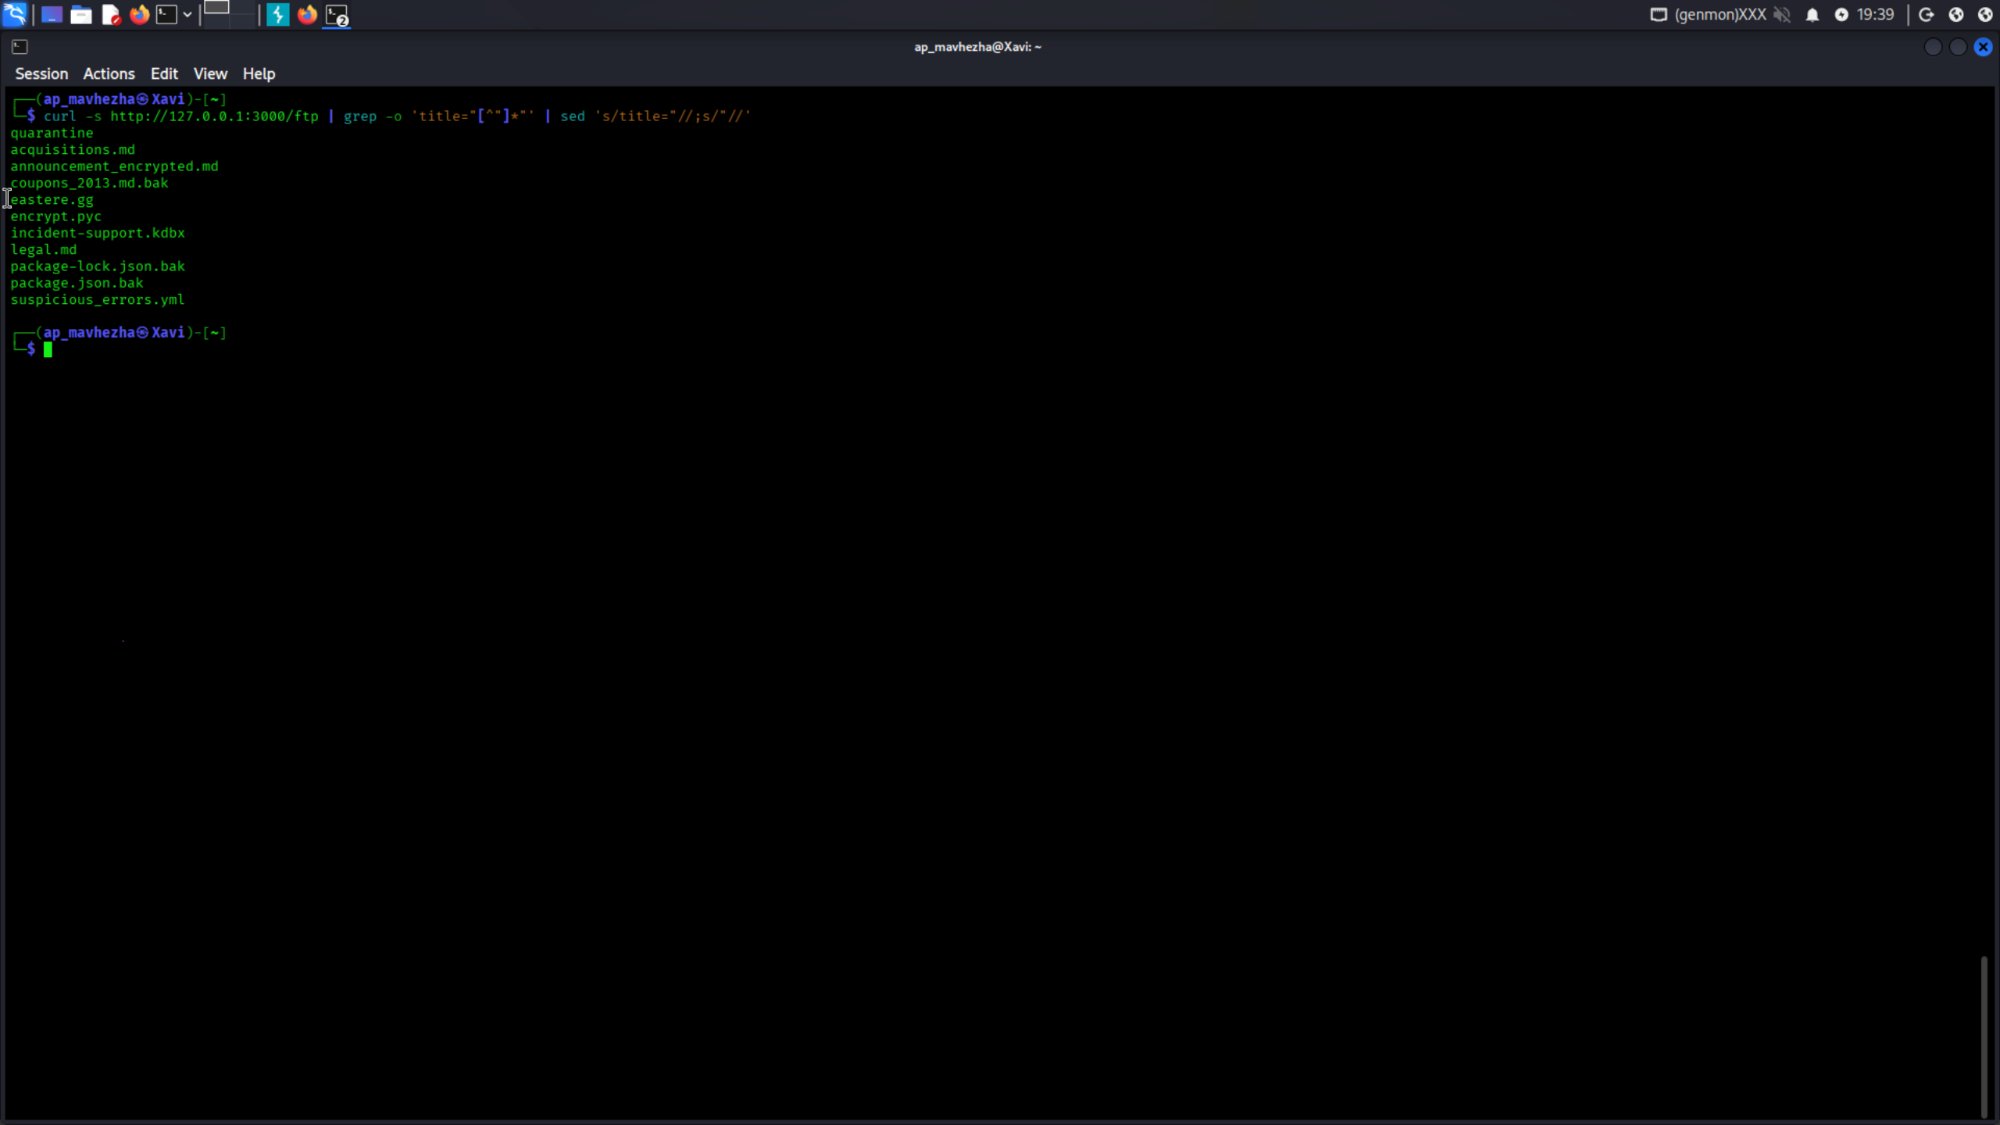This screenshot has width=2000, height=1125.
Task: Click 'suspicious_errors.yml' in the output
Action: coord(97,300)
